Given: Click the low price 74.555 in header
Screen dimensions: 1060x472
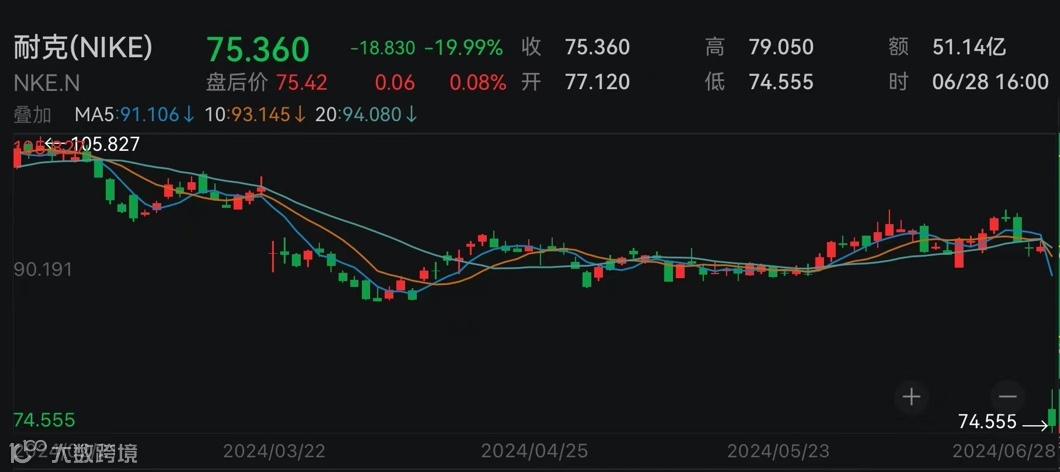Looking at the screenshot, I should click(781, 82).
